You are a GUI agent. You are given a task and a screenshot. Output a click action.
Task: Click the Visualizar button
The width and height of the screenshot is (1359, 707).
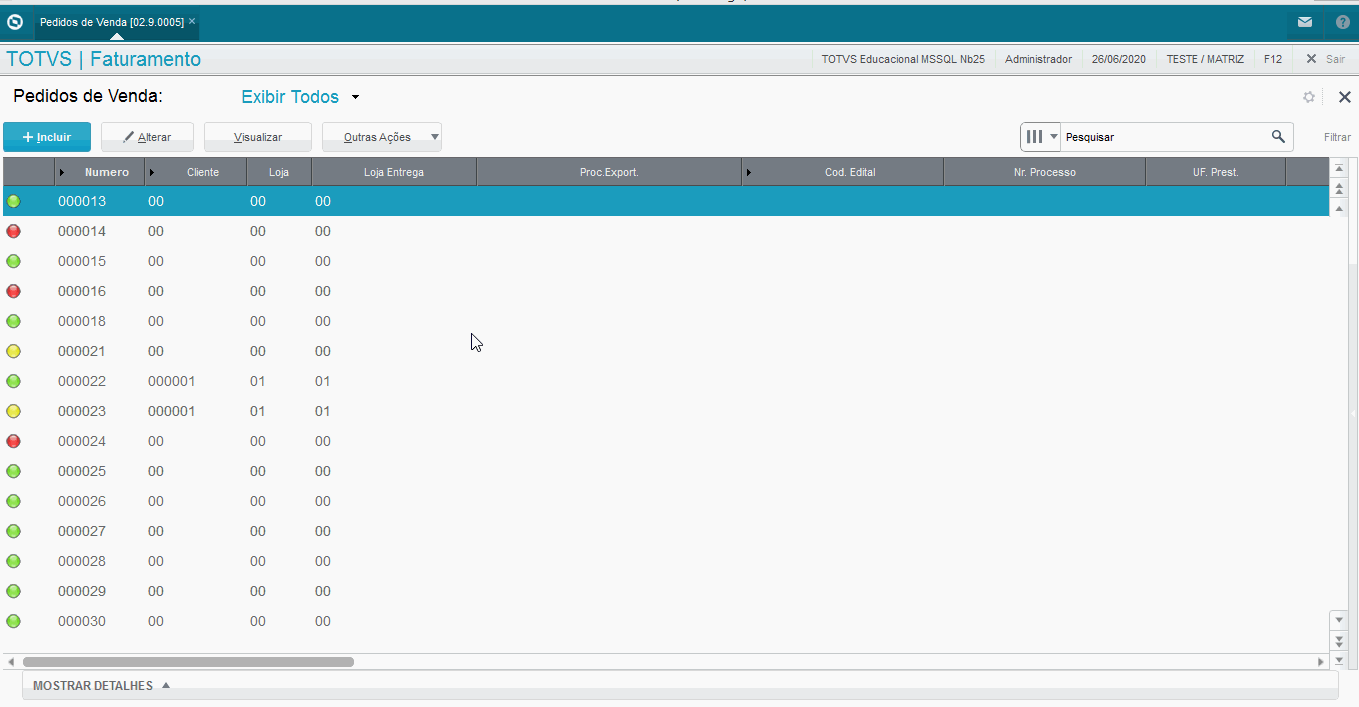pos(258,137)
